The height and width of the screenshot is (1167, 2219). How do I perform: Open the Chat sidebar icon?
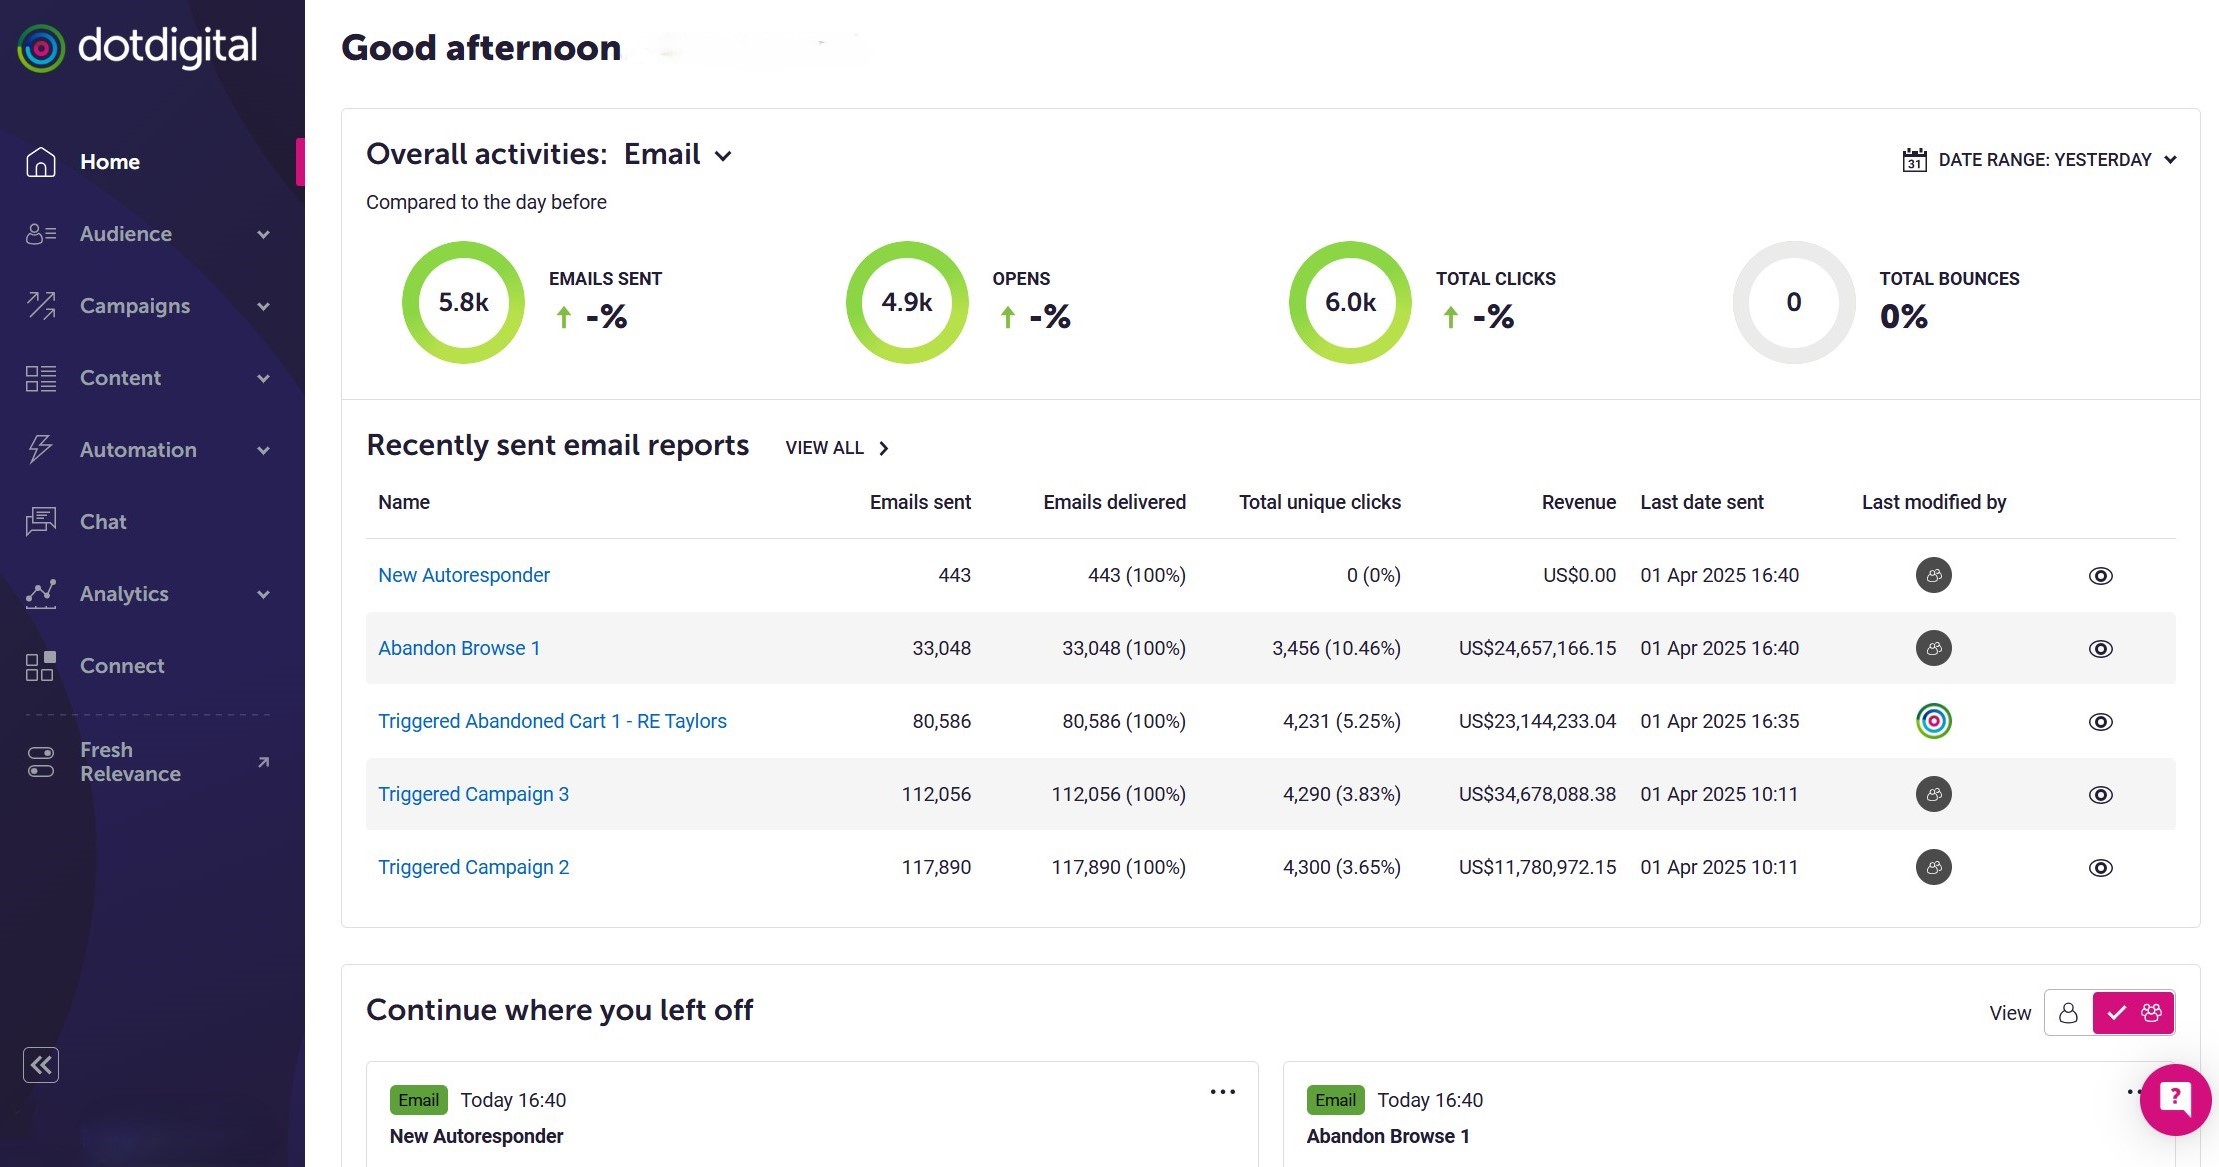(41, 522)
